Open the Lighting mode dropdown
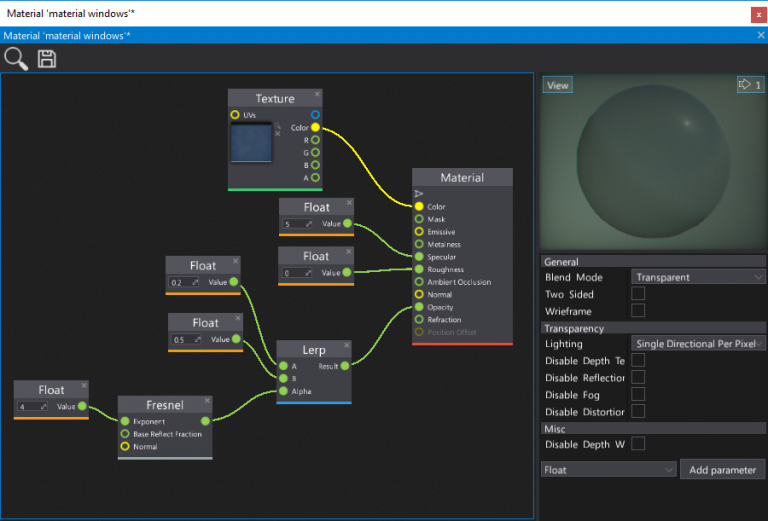 tap(698, 344)
